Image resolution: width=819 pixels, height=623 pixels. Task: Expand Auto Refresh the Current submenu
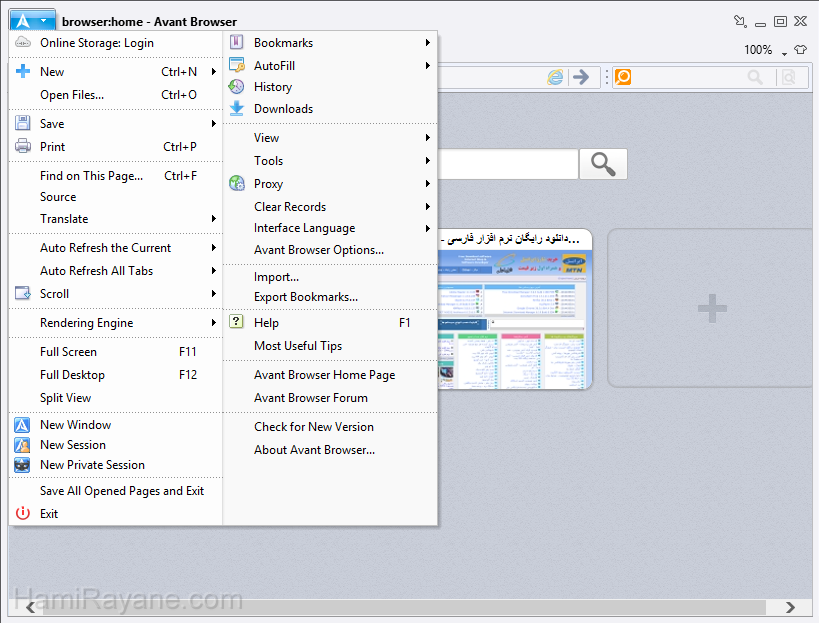tap(214, 248)
